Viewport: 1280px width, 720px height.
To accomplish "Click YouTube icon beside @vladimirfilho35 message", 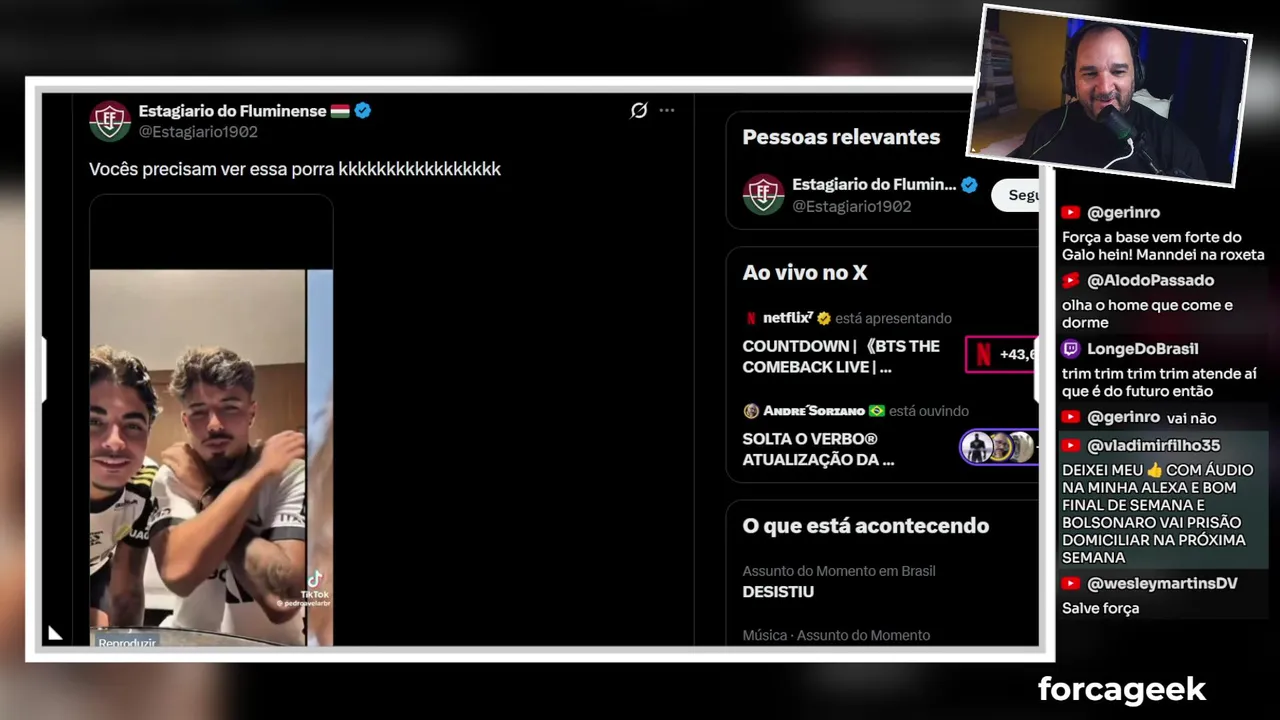I will pyautogui.click(x=1071, y=446).
